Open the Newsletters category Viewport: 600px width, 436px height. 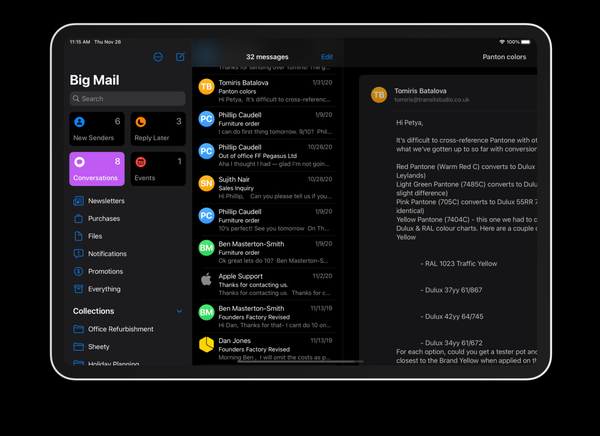pyautogui.click(x=106, y=201)
